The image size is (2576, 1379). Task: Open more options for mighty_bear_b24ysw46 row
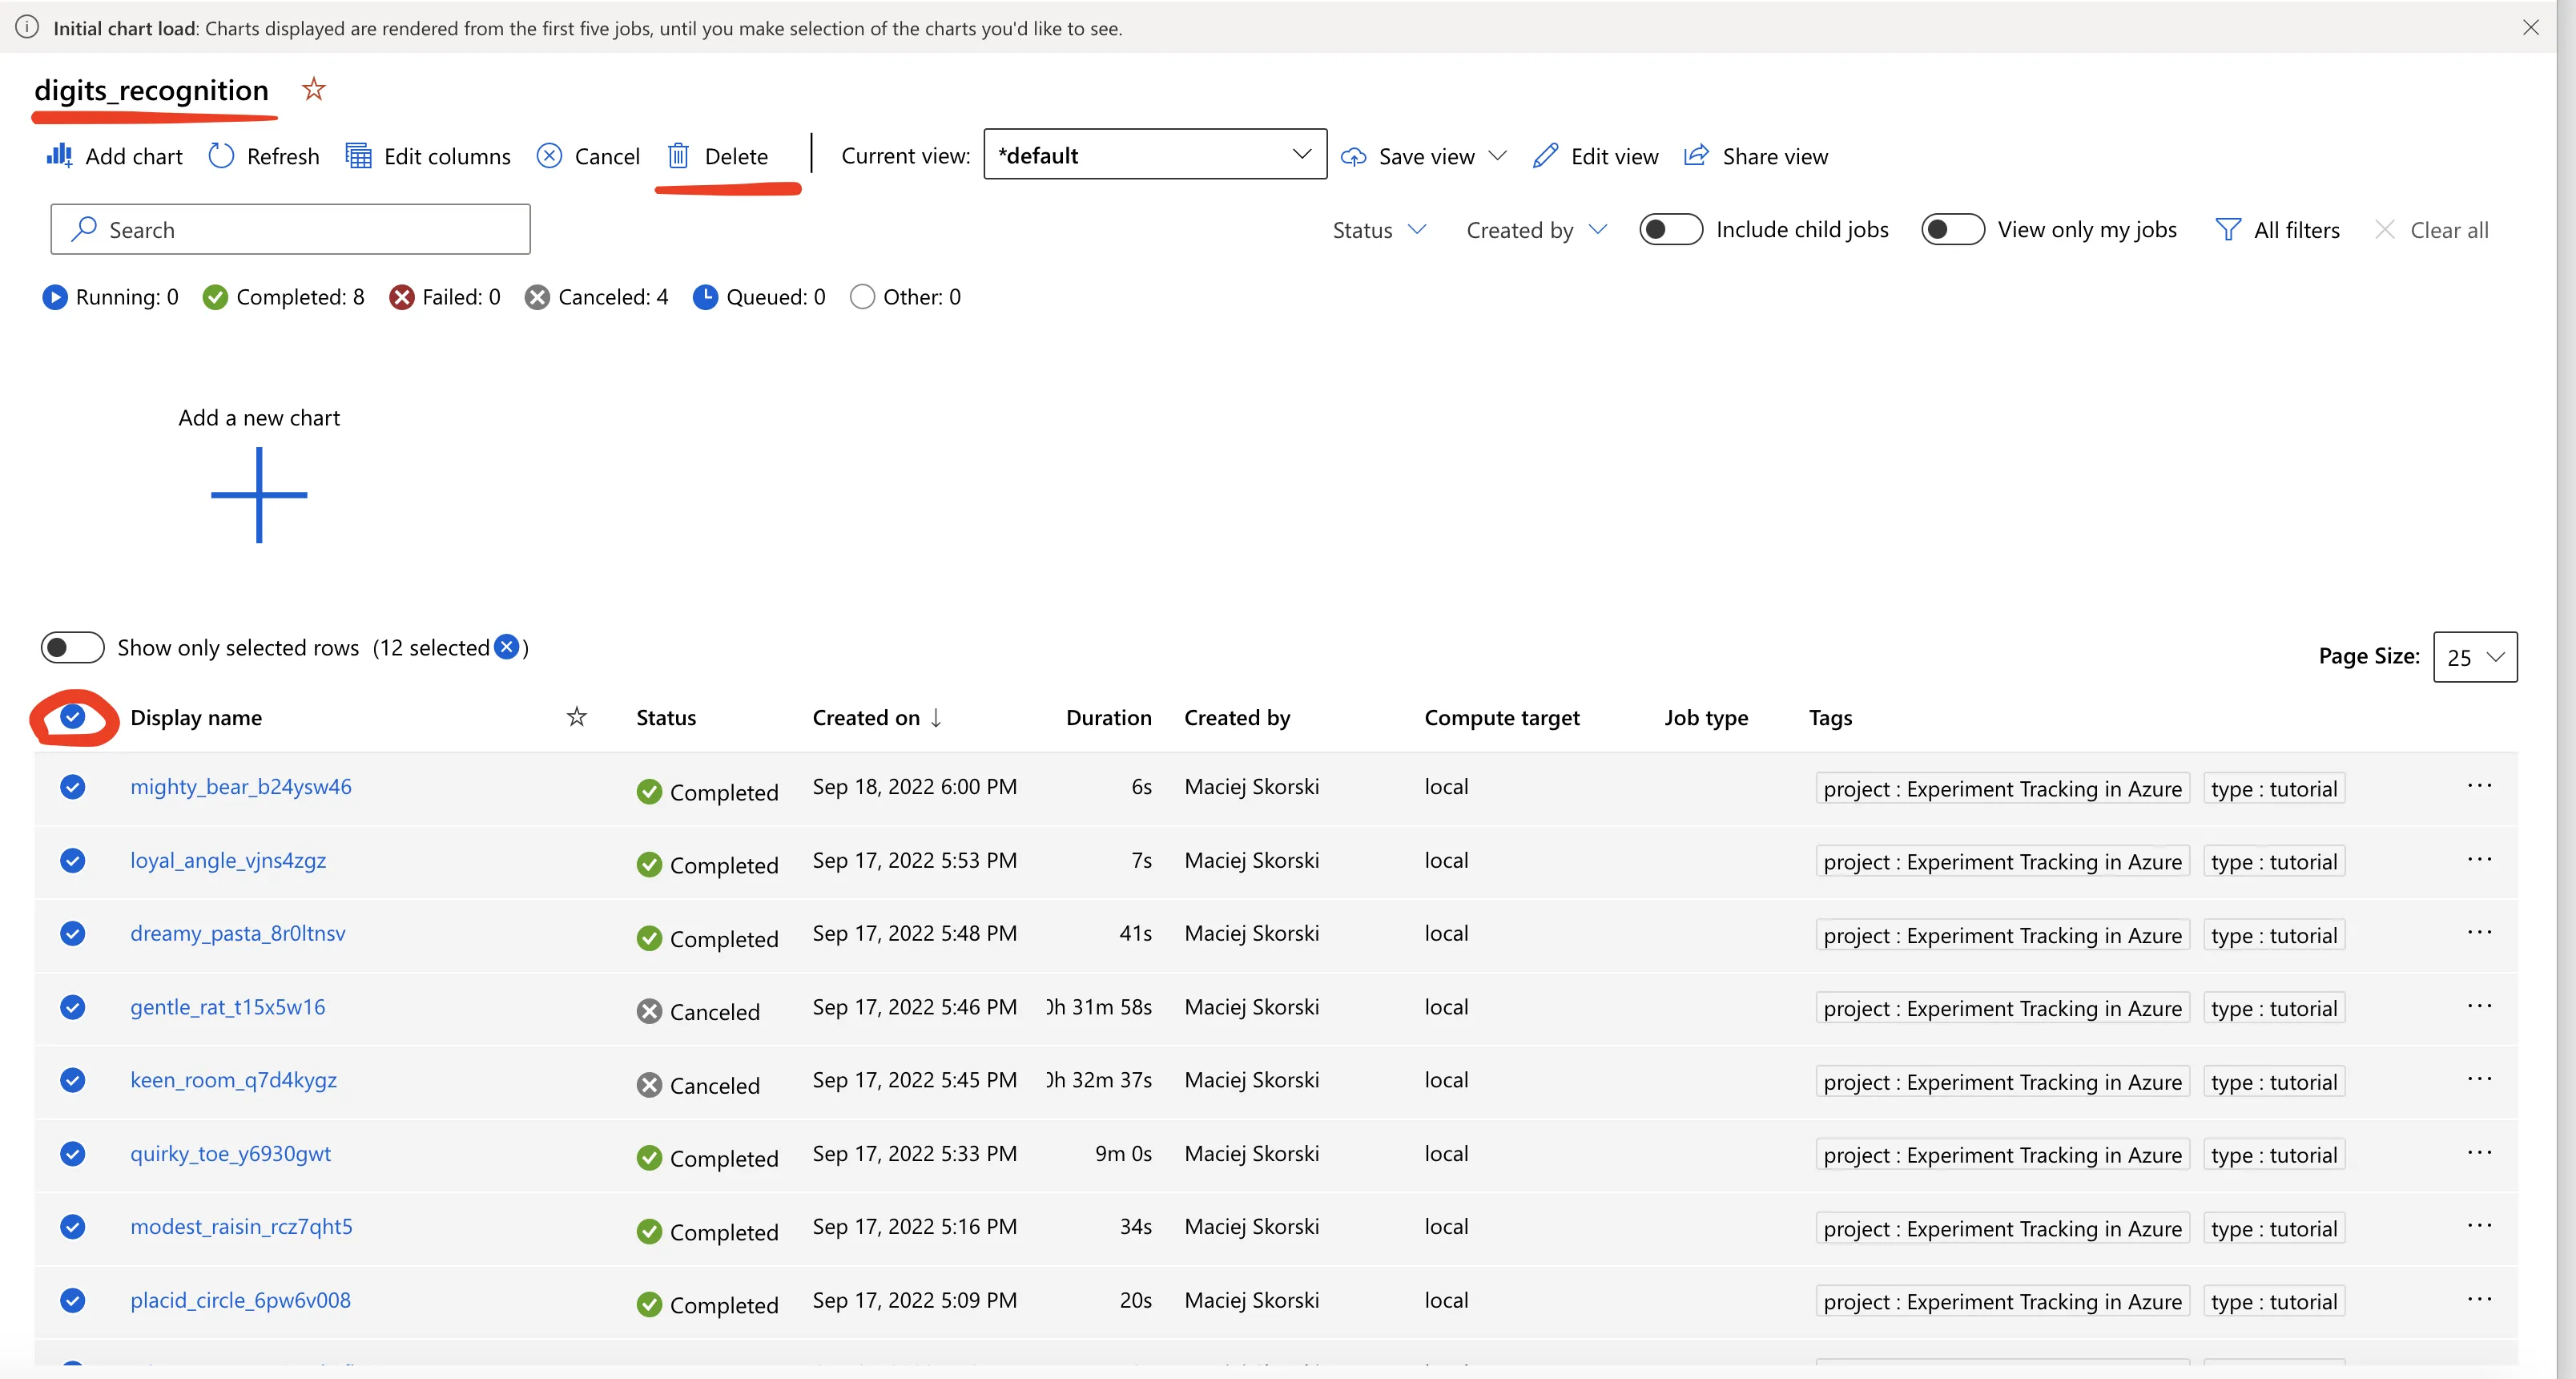[x=2479, y=786]
